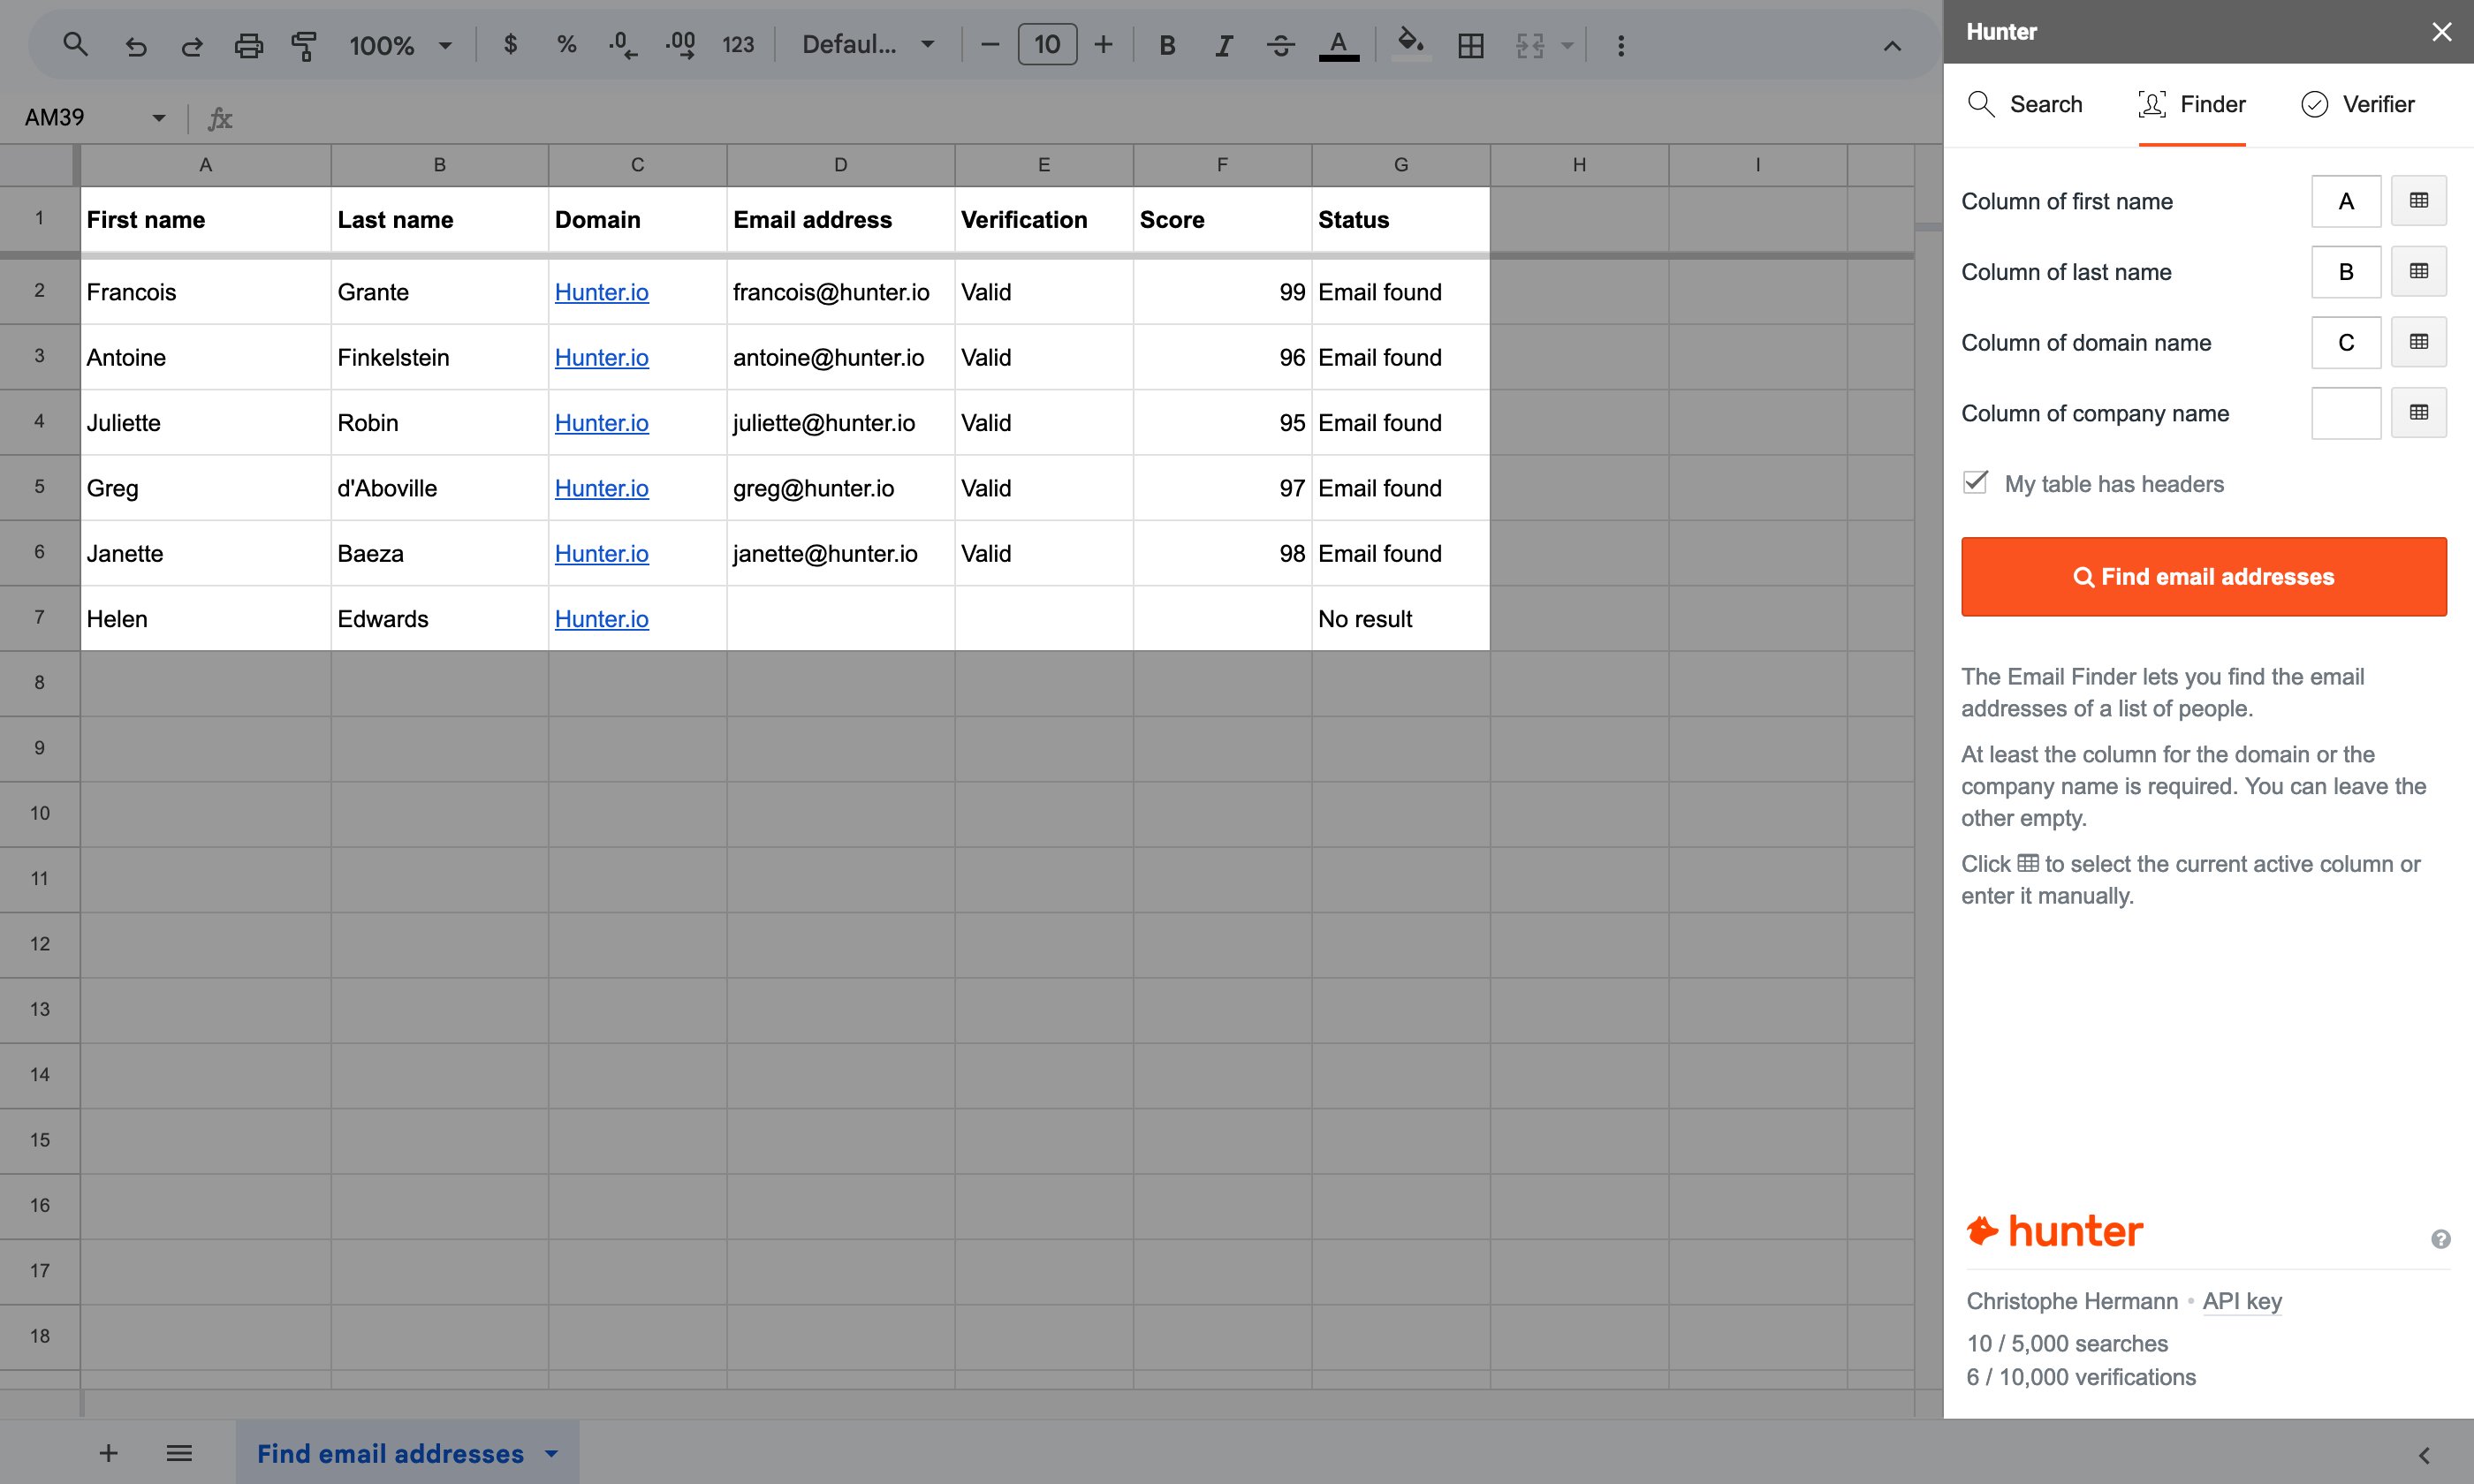Open Hunter help question mark icon
The width and height of the screenshot is (2474, 1484).
point(2440,1239)
